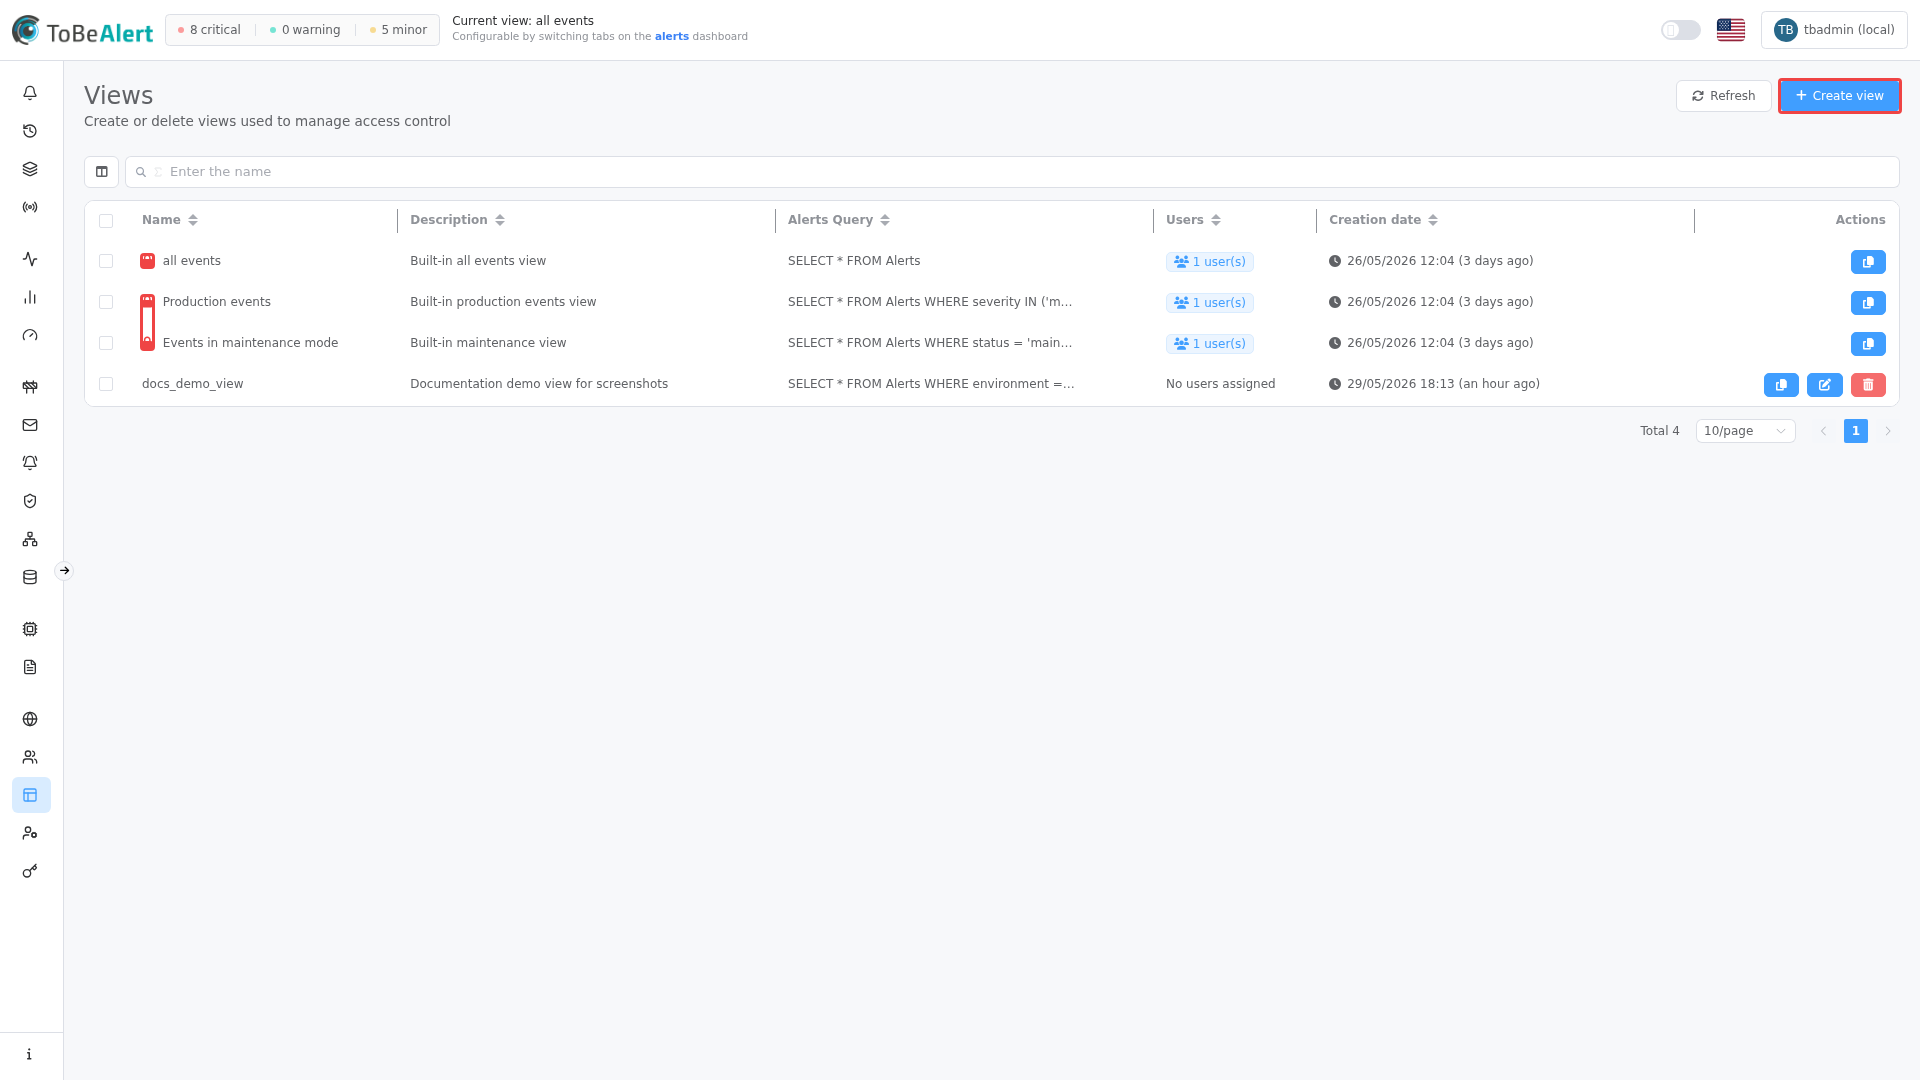Image resolution: width=1920 pixels, height=1080 pixels.
Task: Open the gauge meter icon in sidebar
Action: [30, 335]
